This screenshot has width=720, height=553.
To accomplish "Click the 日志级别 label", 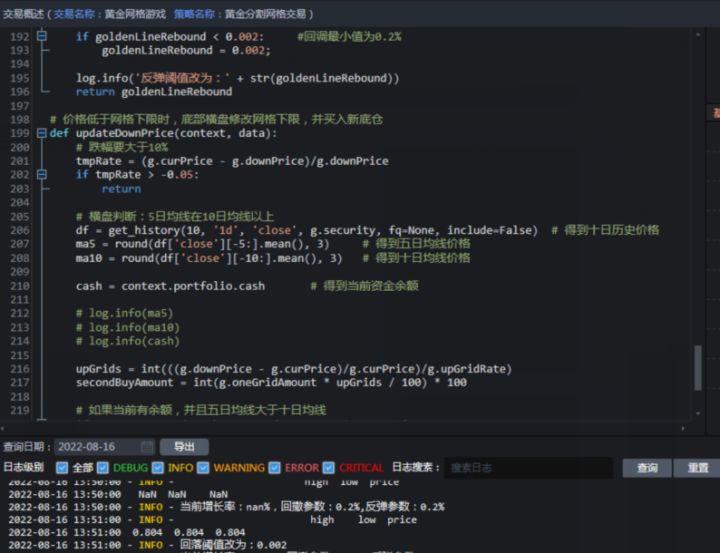I will [x=23, y=467].
